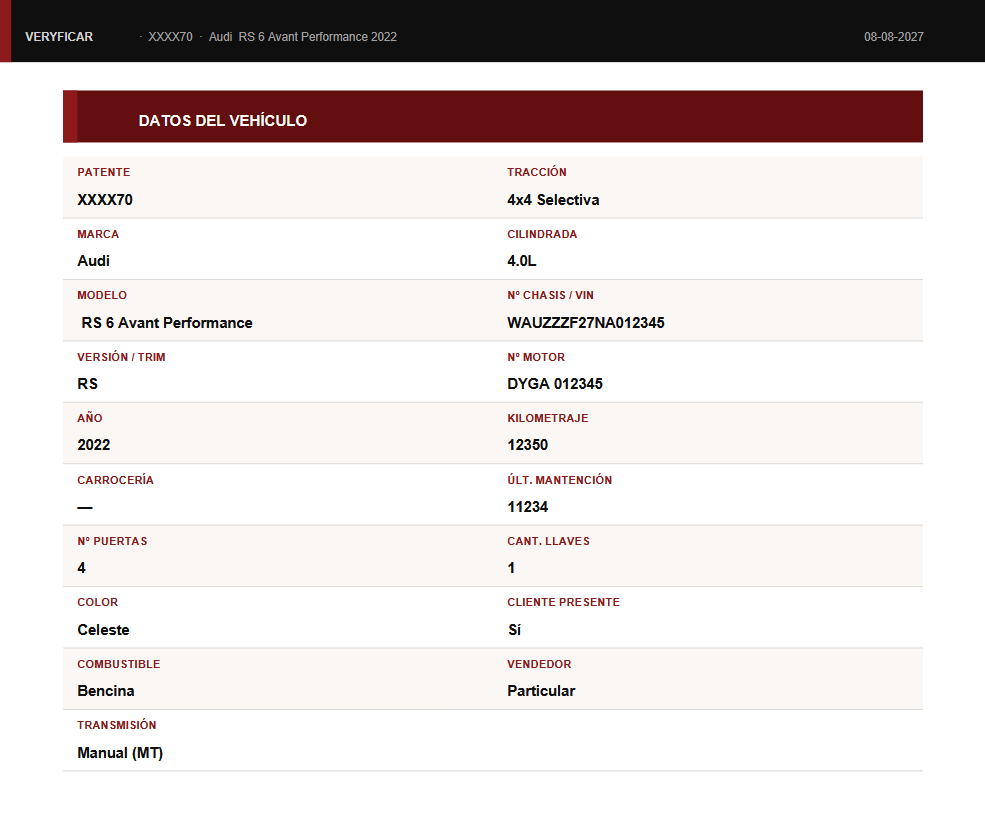Click the VENDEDOR label
Screen dimensions: 985x825
pyautogui.click(x=539, y=664)
